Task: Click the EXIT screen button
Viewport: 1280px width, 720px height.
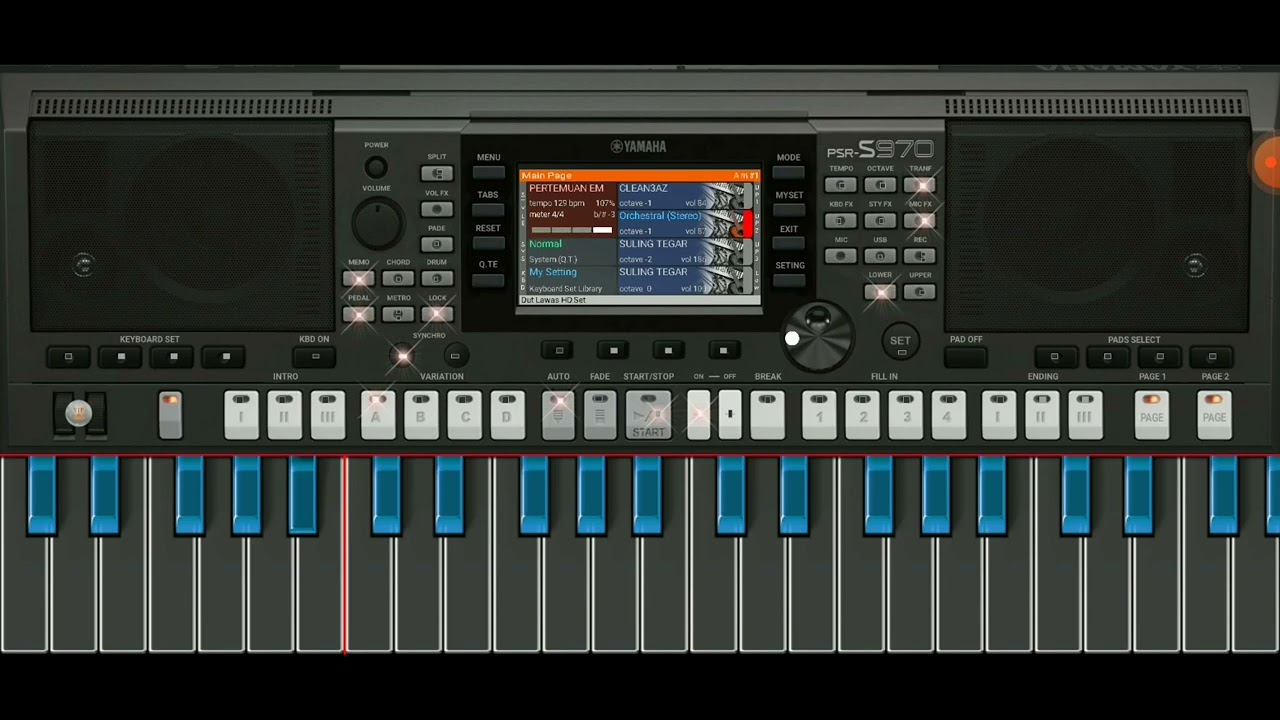Action: [789, 244]
